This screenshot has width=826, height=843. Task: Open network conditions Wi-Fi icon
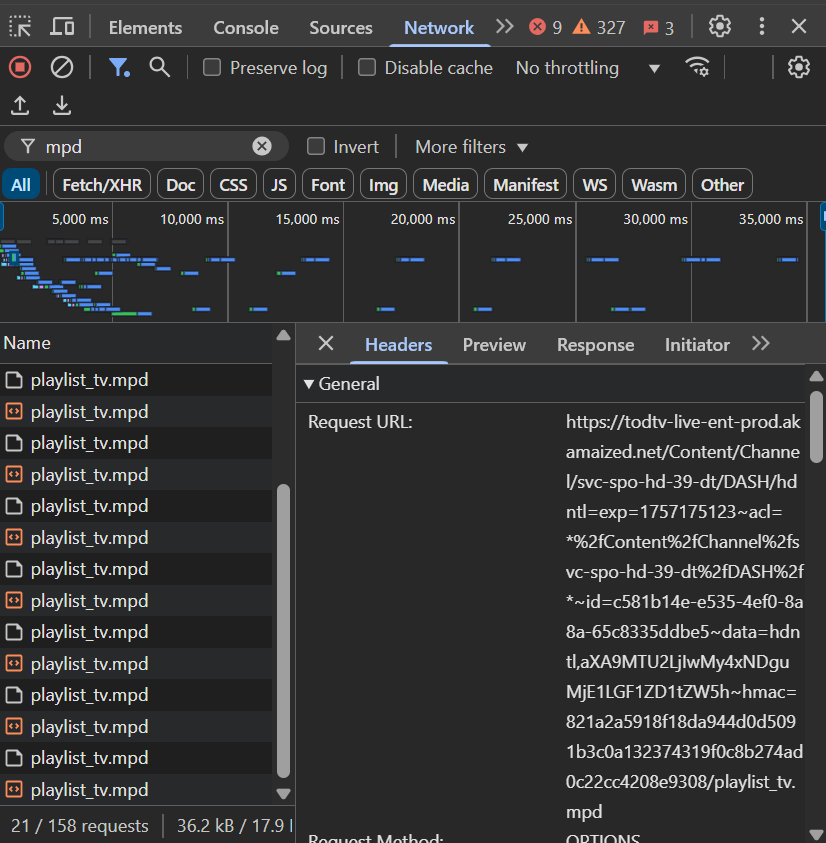697,67
